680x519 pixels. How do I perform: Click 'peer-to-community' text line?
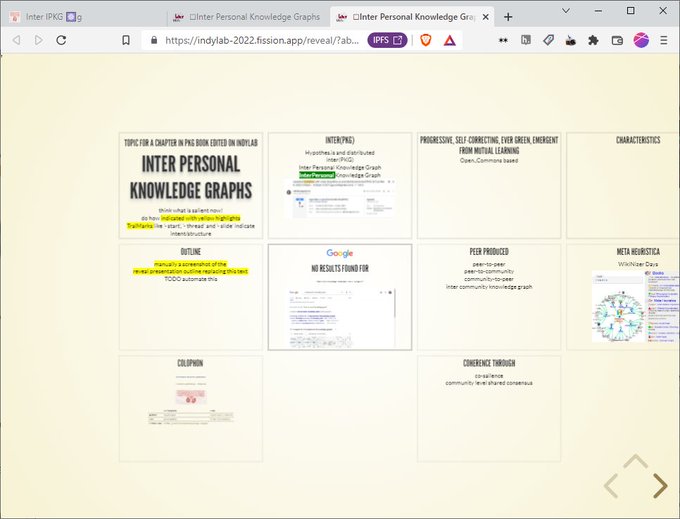click(489, 271)
